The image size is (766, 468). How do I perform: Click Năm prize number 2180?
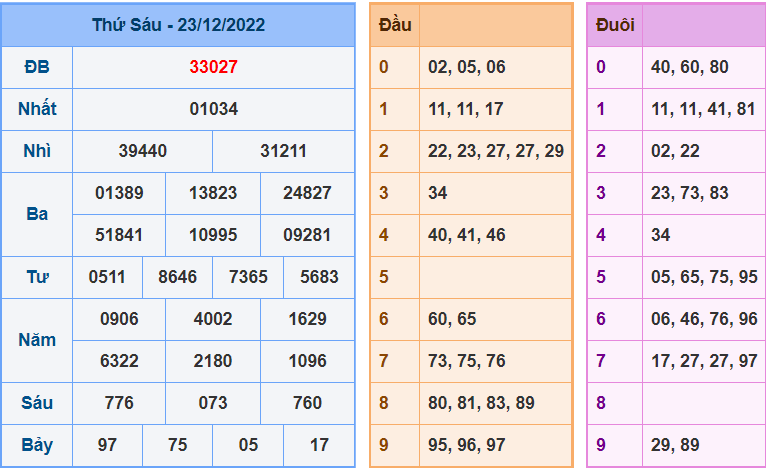click(213, 361)
